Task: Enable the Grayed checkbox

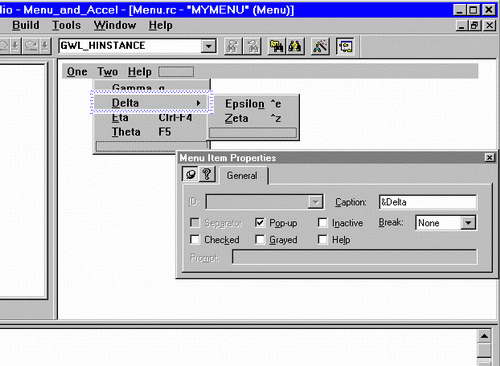Action: click(260, 239)
